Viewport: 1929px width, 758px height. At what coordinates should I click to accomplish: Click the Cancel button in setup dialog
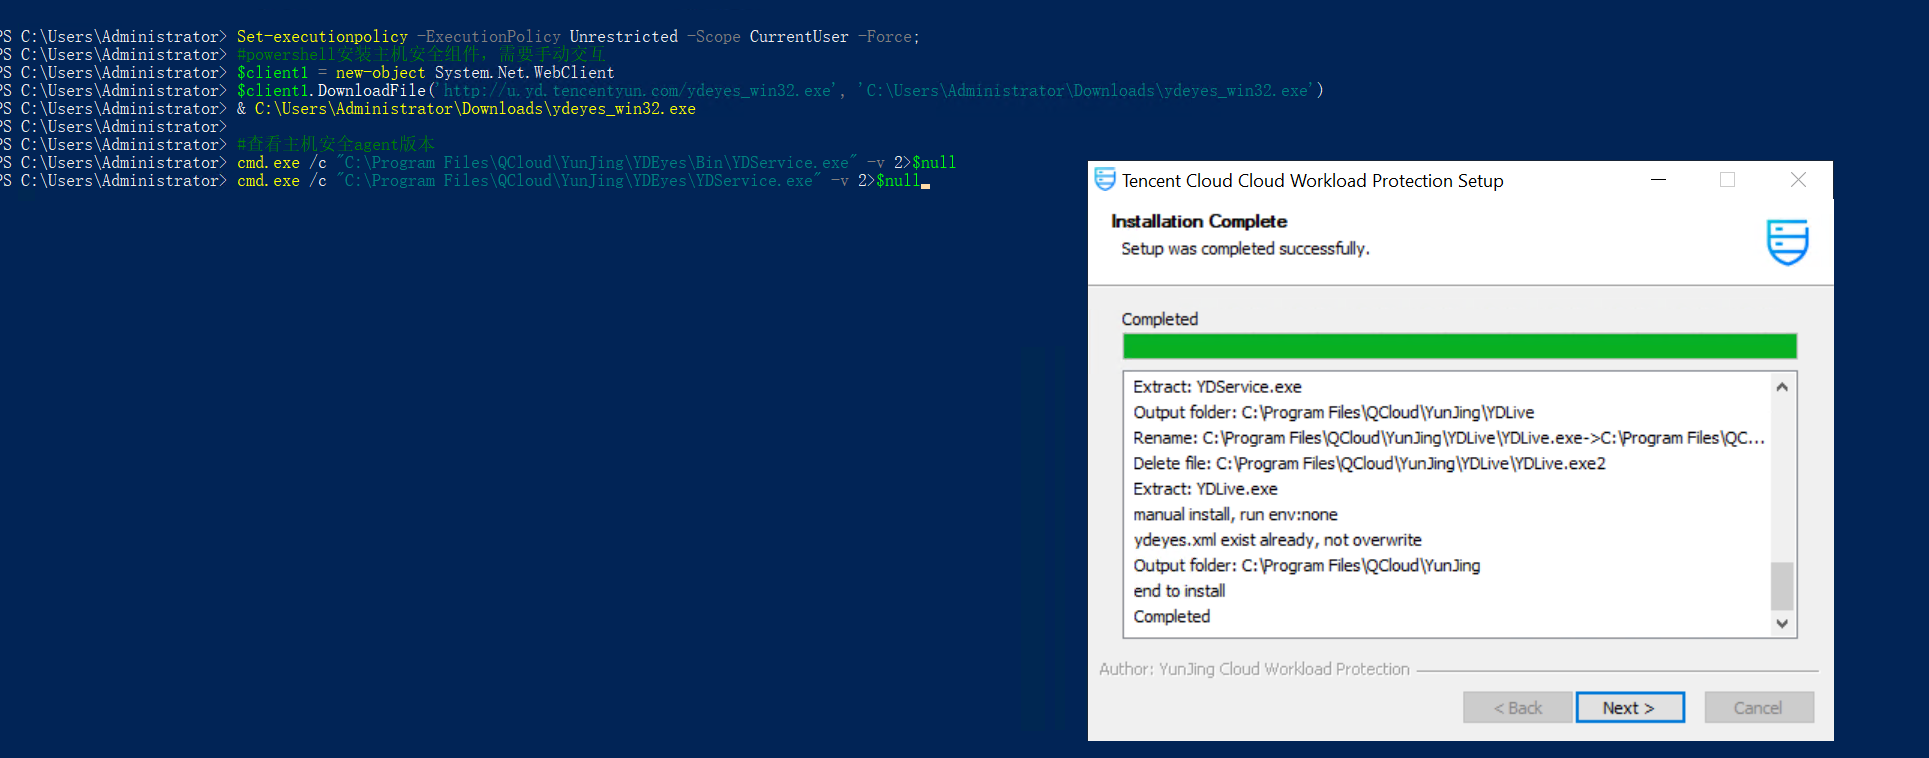pyautogui.click(x=1758, y=707)
